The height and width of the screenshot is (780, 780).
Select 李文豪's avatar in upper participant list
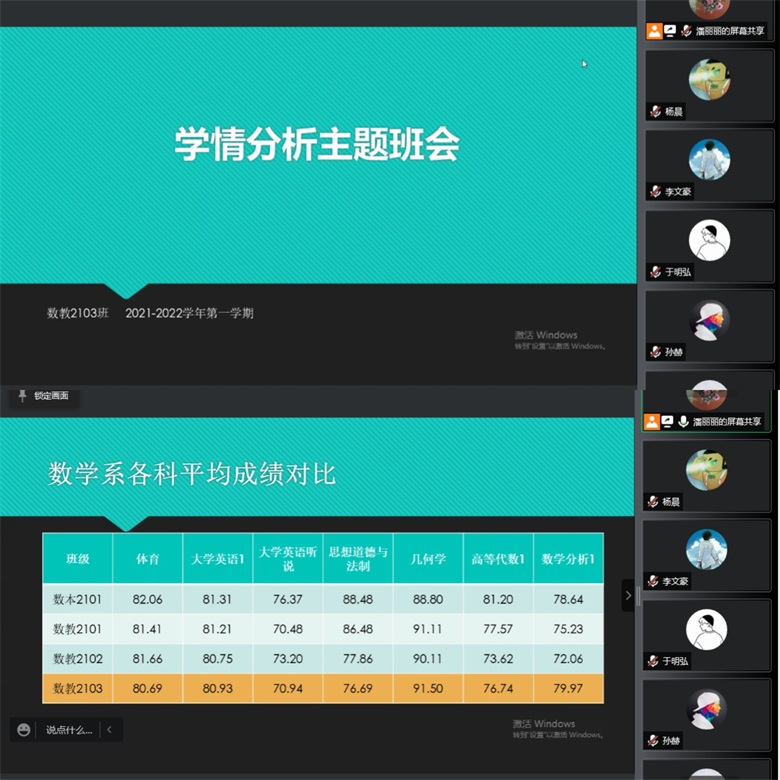coord(709,159)
